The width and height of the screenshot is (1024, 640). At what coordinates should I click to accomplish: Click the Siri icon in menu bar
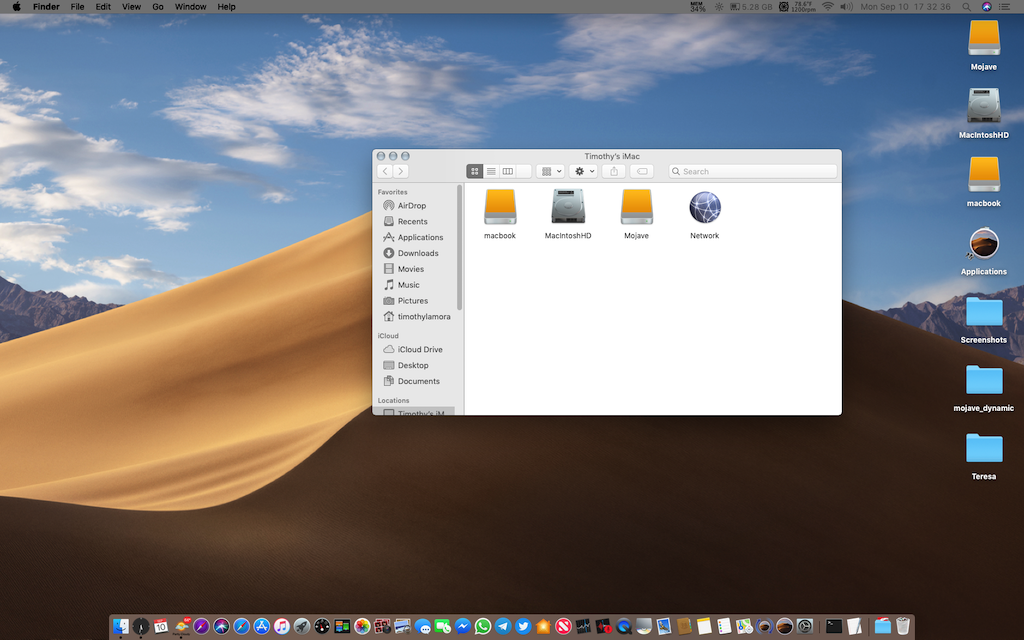click(987, 7)
